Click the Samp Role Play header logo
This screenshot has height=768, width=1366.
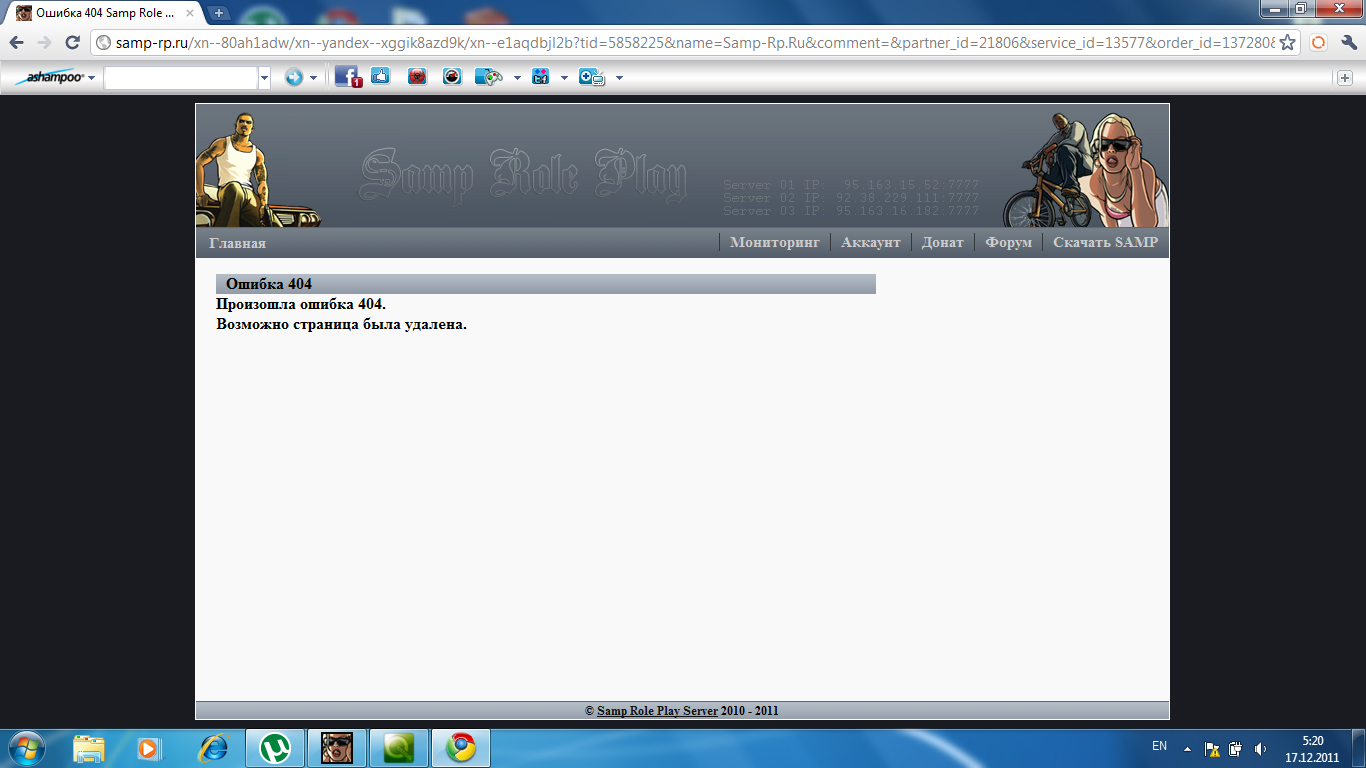523,176
